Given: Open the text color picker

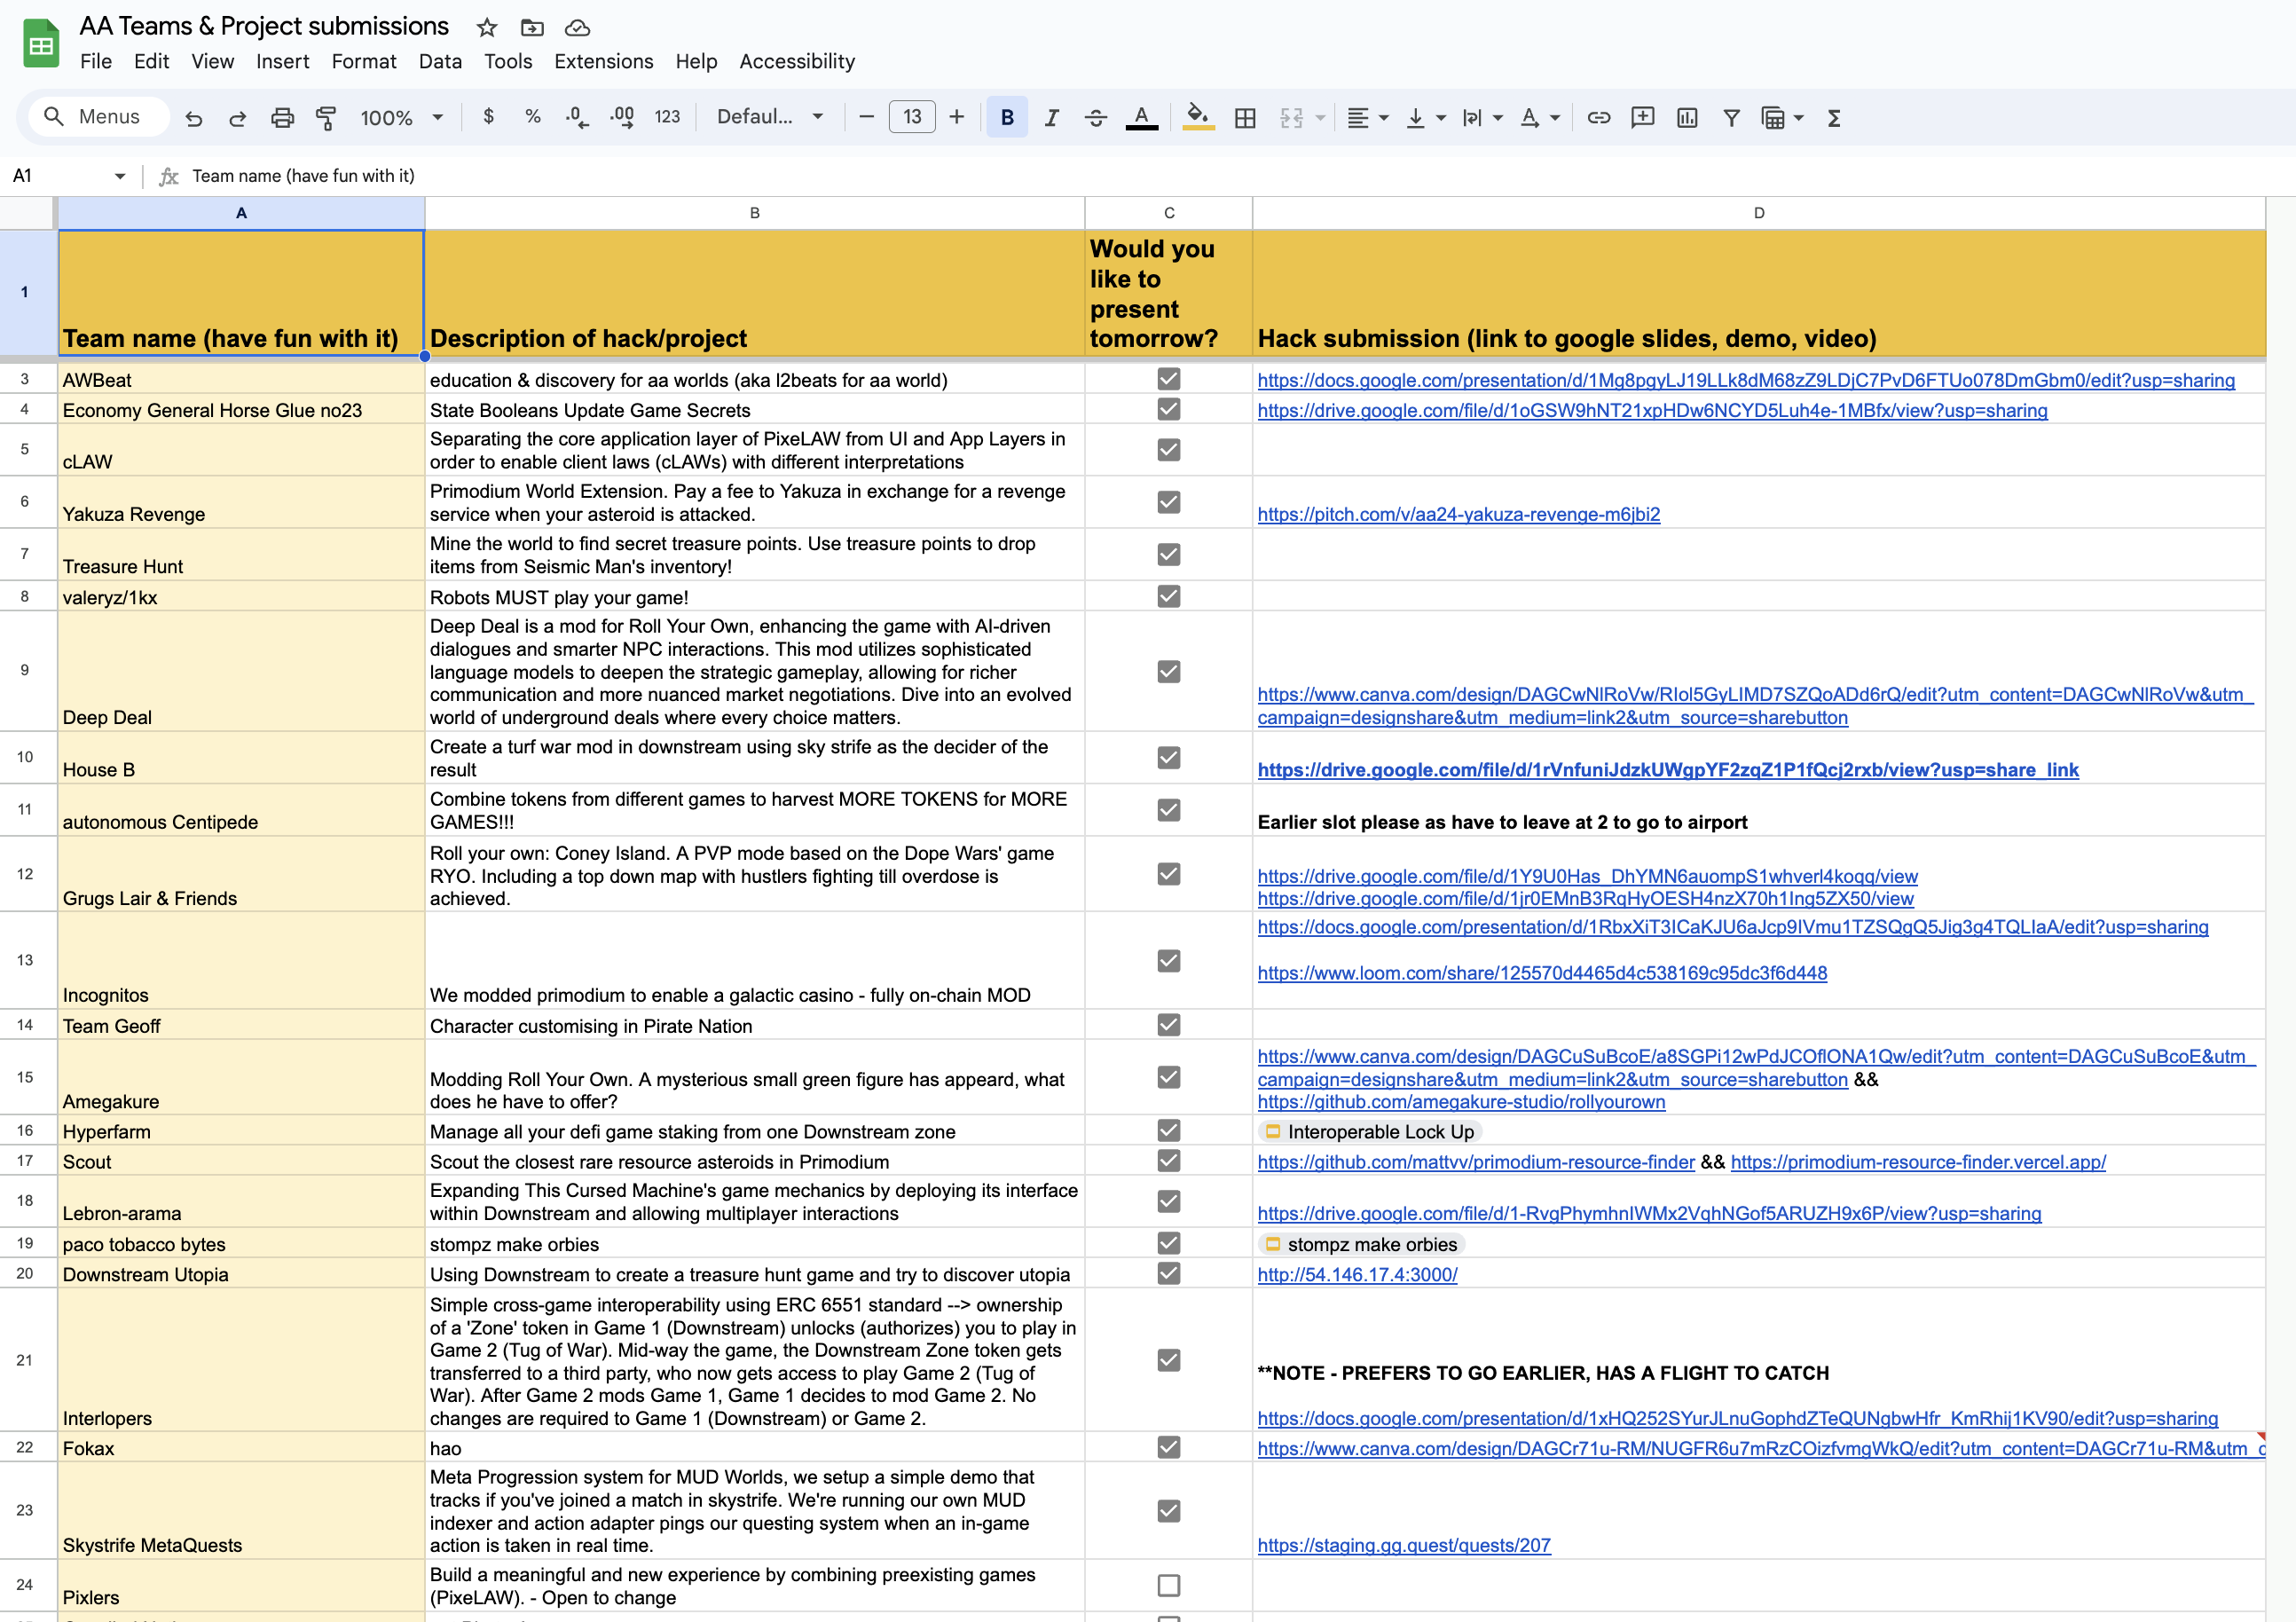Looking at the screenshot, I should coord(1141,118).
